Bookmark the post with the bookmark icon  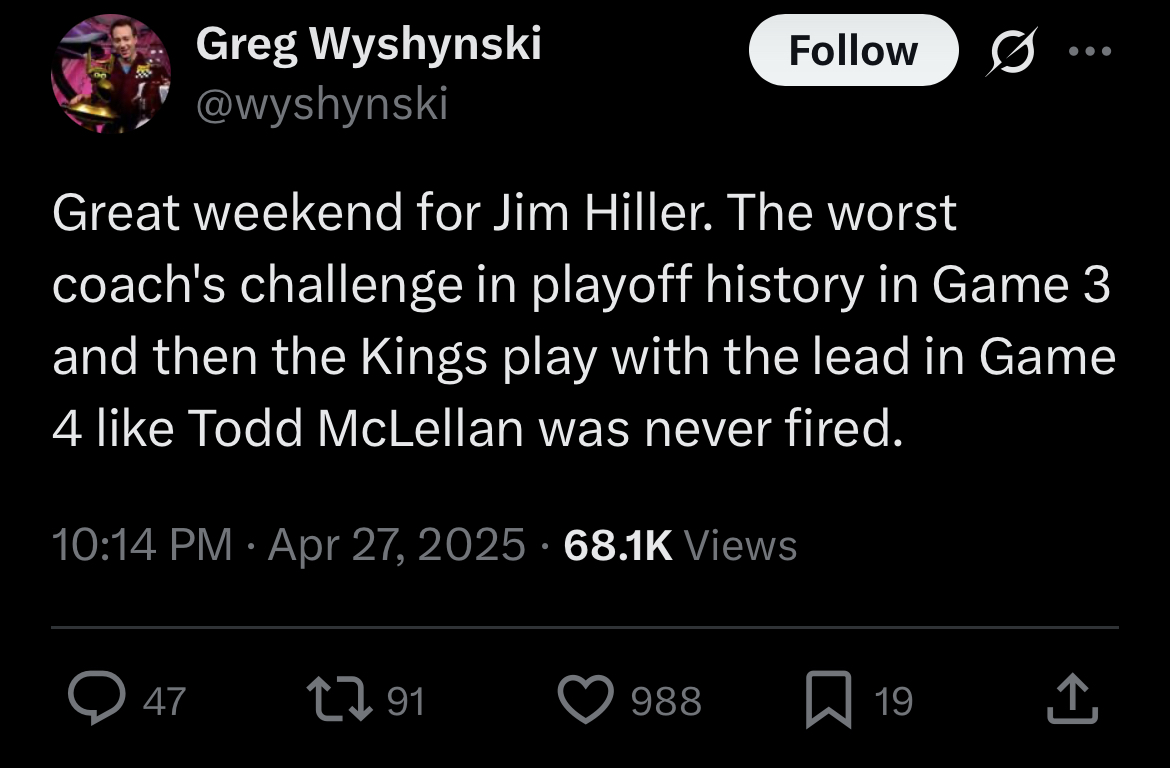point(829,699)
